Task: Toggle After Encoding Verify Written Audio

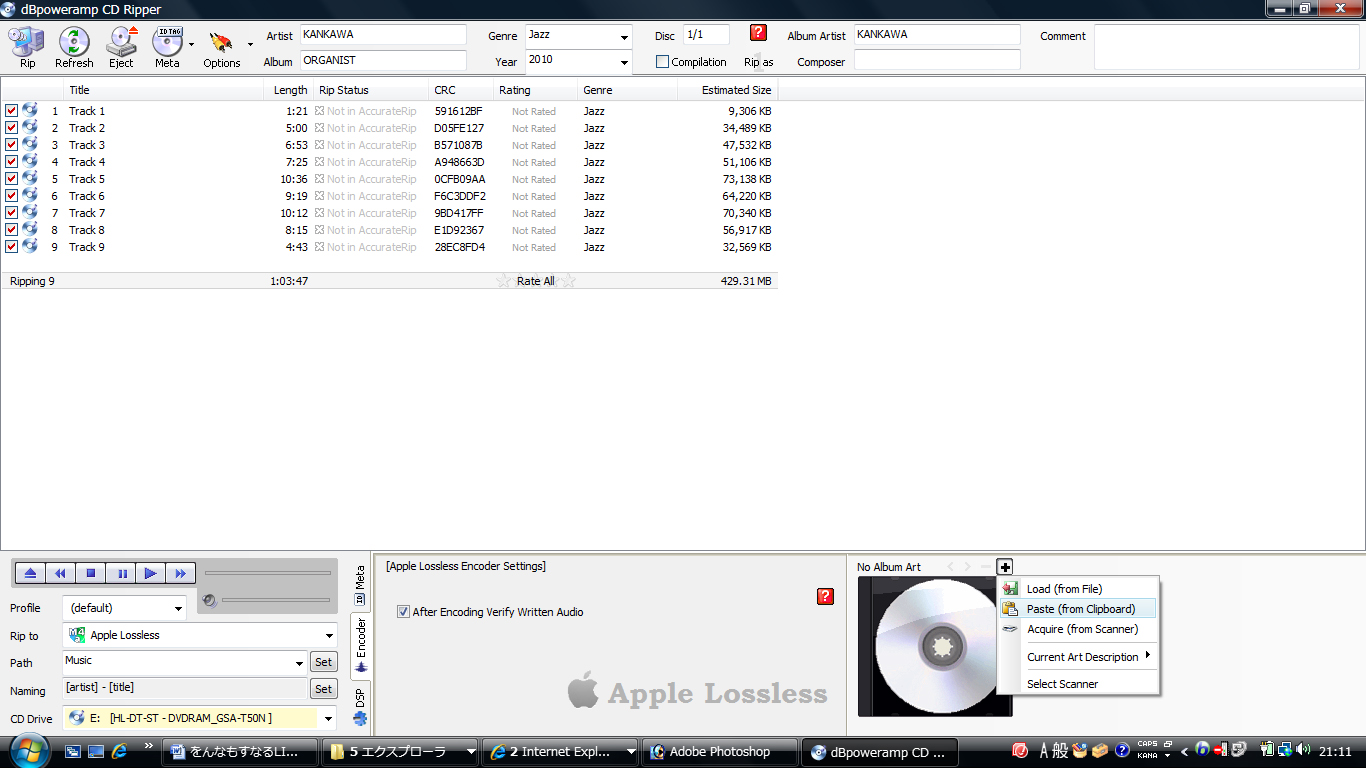Action: coord(404,612)
